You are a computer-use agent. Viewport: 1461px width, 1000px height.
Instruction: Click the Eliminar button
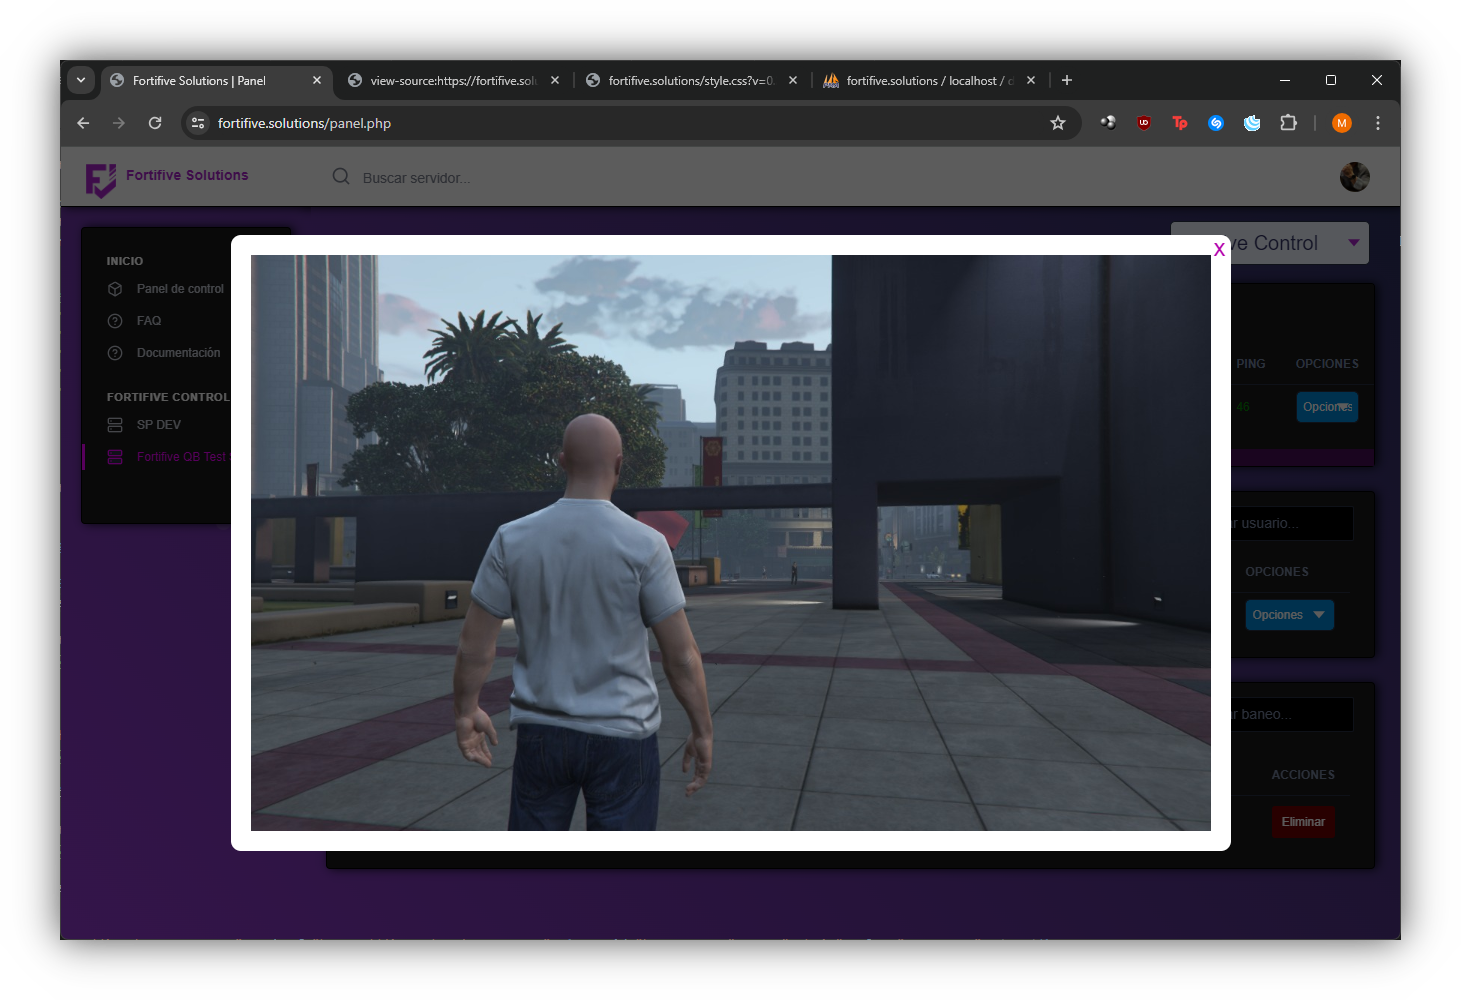1302,822
